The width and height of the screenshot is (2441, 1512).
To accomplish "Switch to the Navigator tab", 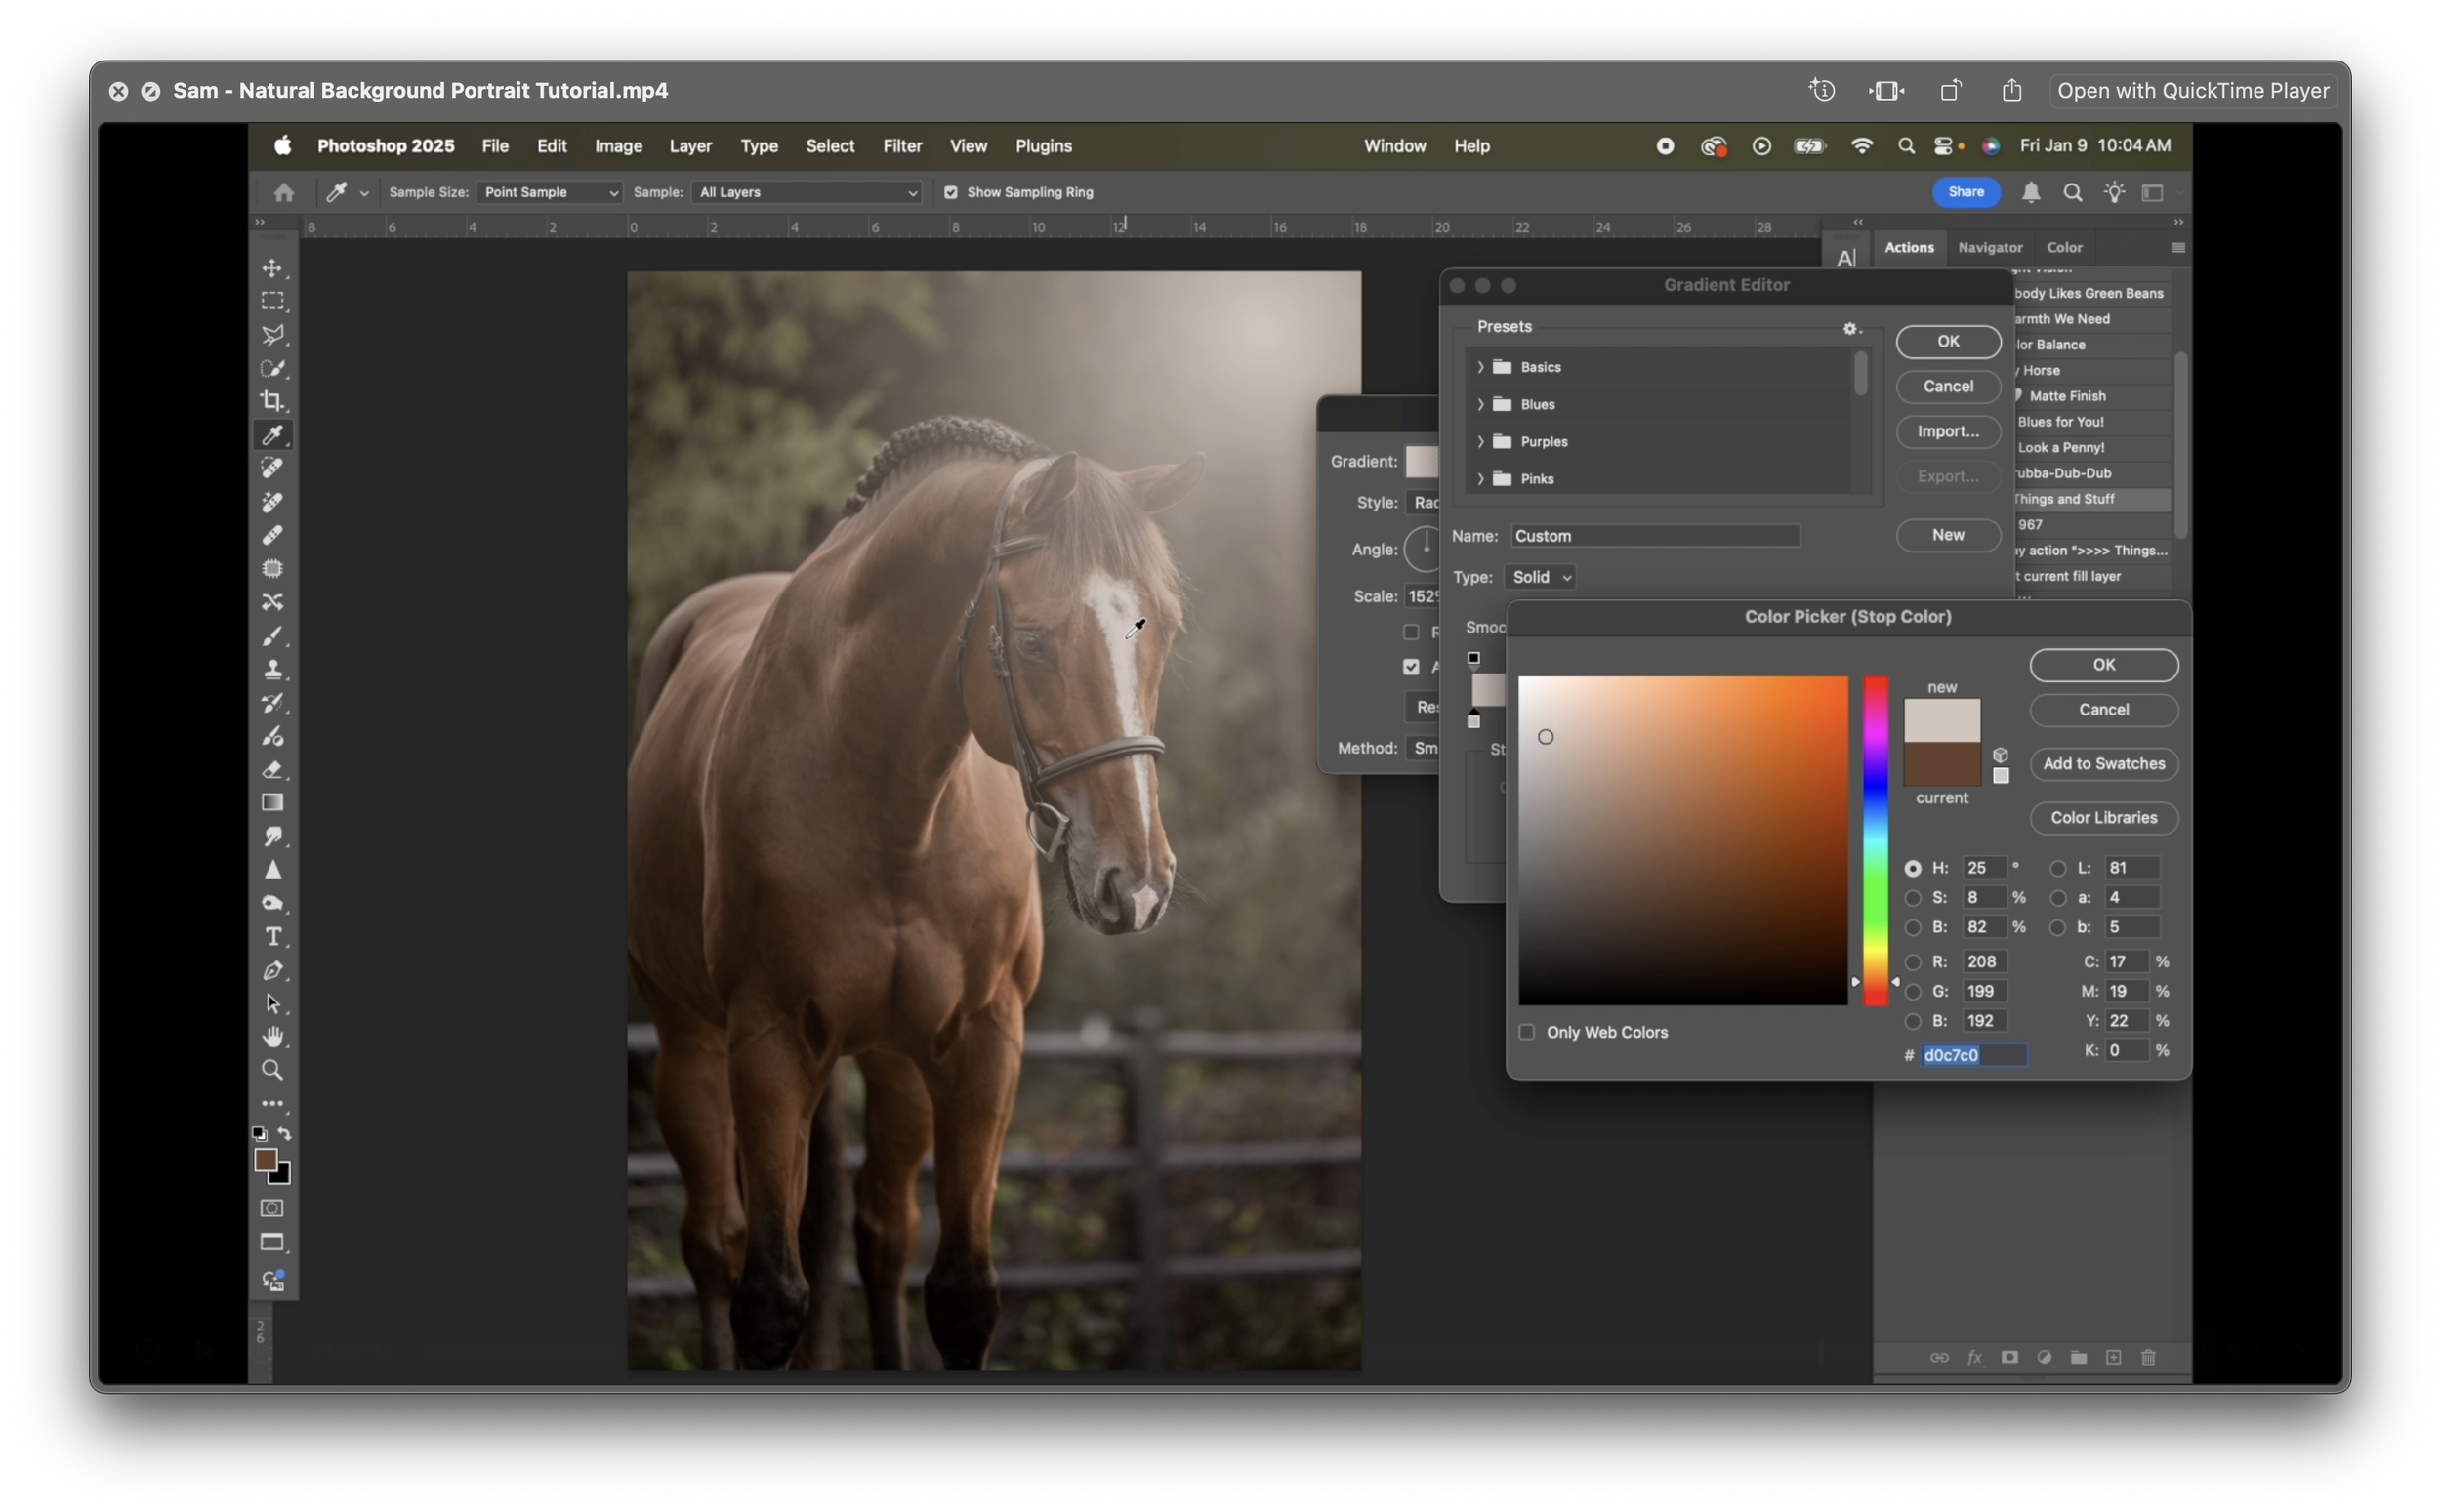I will click(1989, 247).
